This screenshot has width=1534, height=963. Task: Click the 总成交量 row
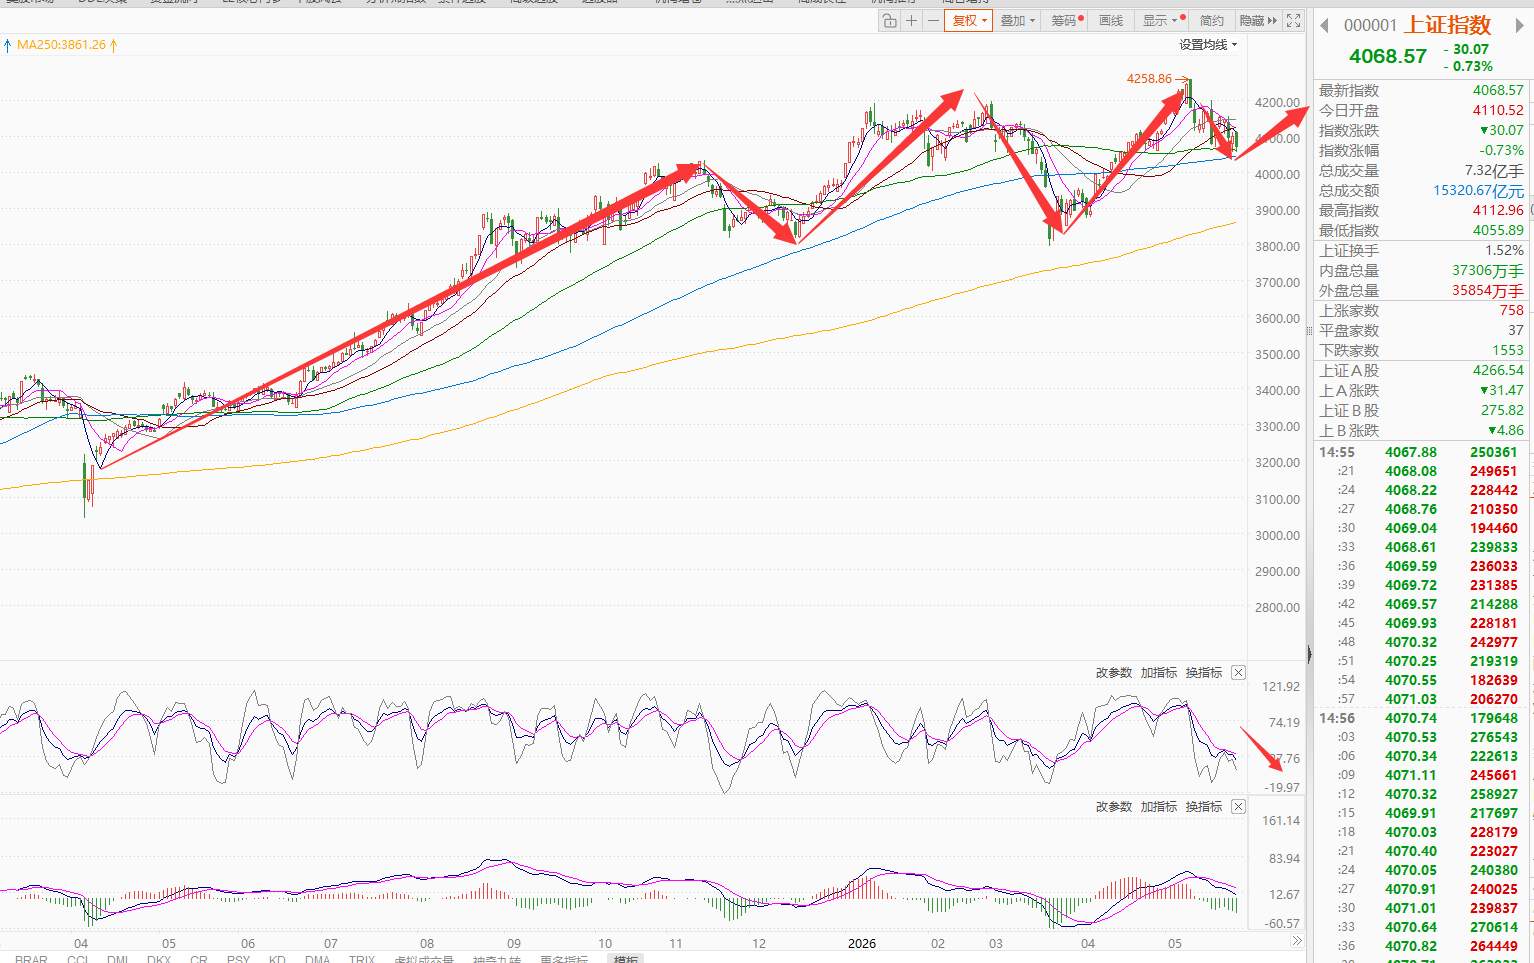pos(1421,170)
